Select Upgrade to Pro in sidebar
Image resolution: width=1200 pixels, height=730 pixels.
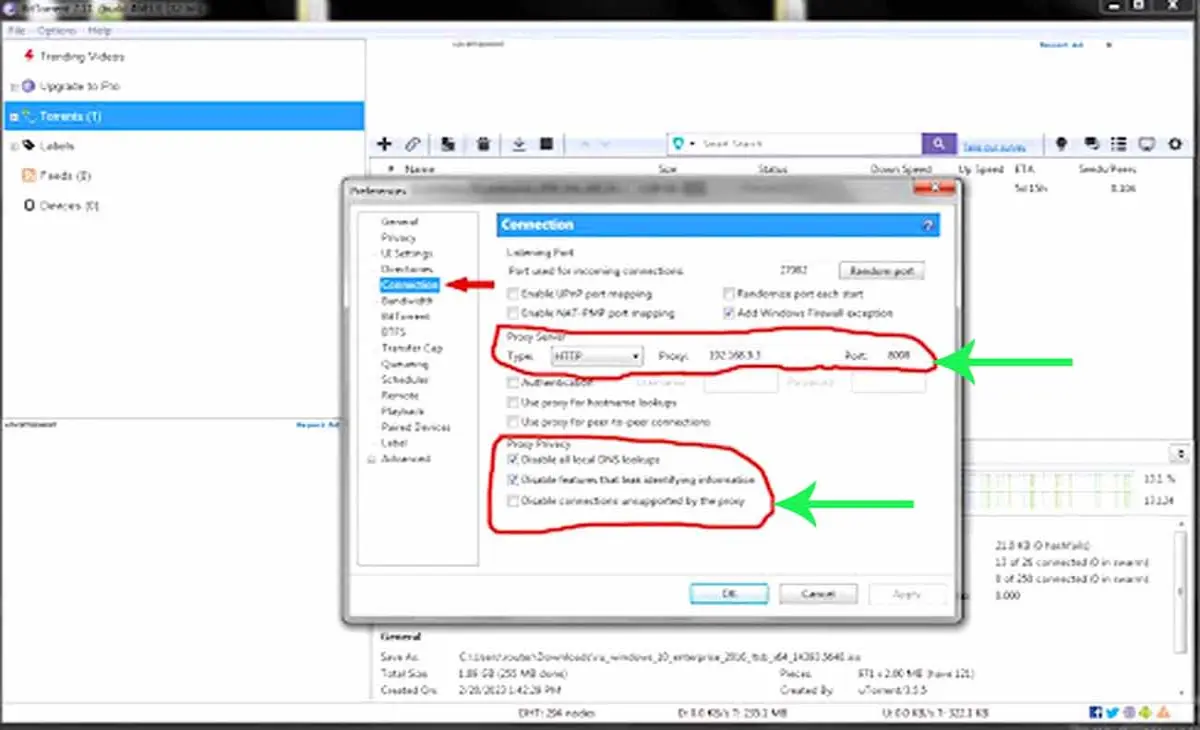(x=78, y=86)
